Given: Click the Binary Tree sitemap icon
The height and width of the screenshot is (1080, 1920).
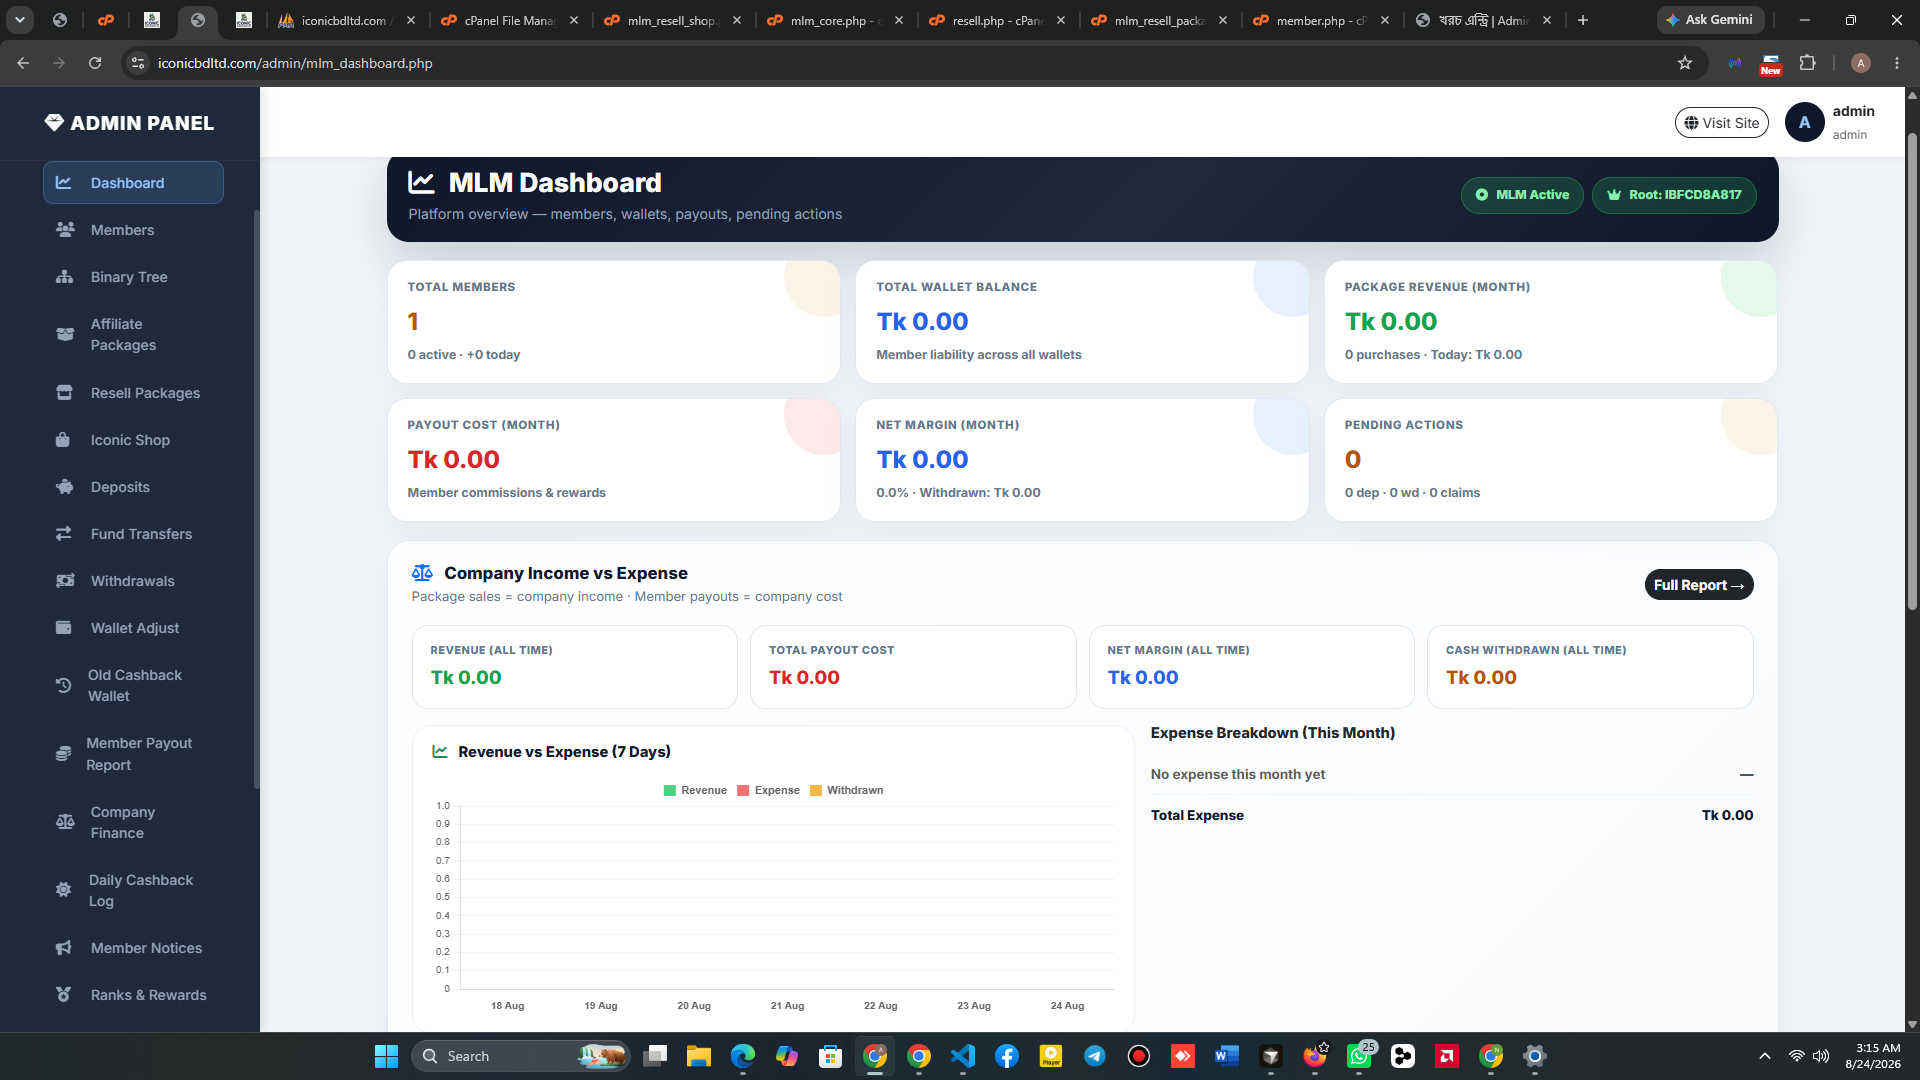Looking at the screenshot, I should (x=65, y=277).
